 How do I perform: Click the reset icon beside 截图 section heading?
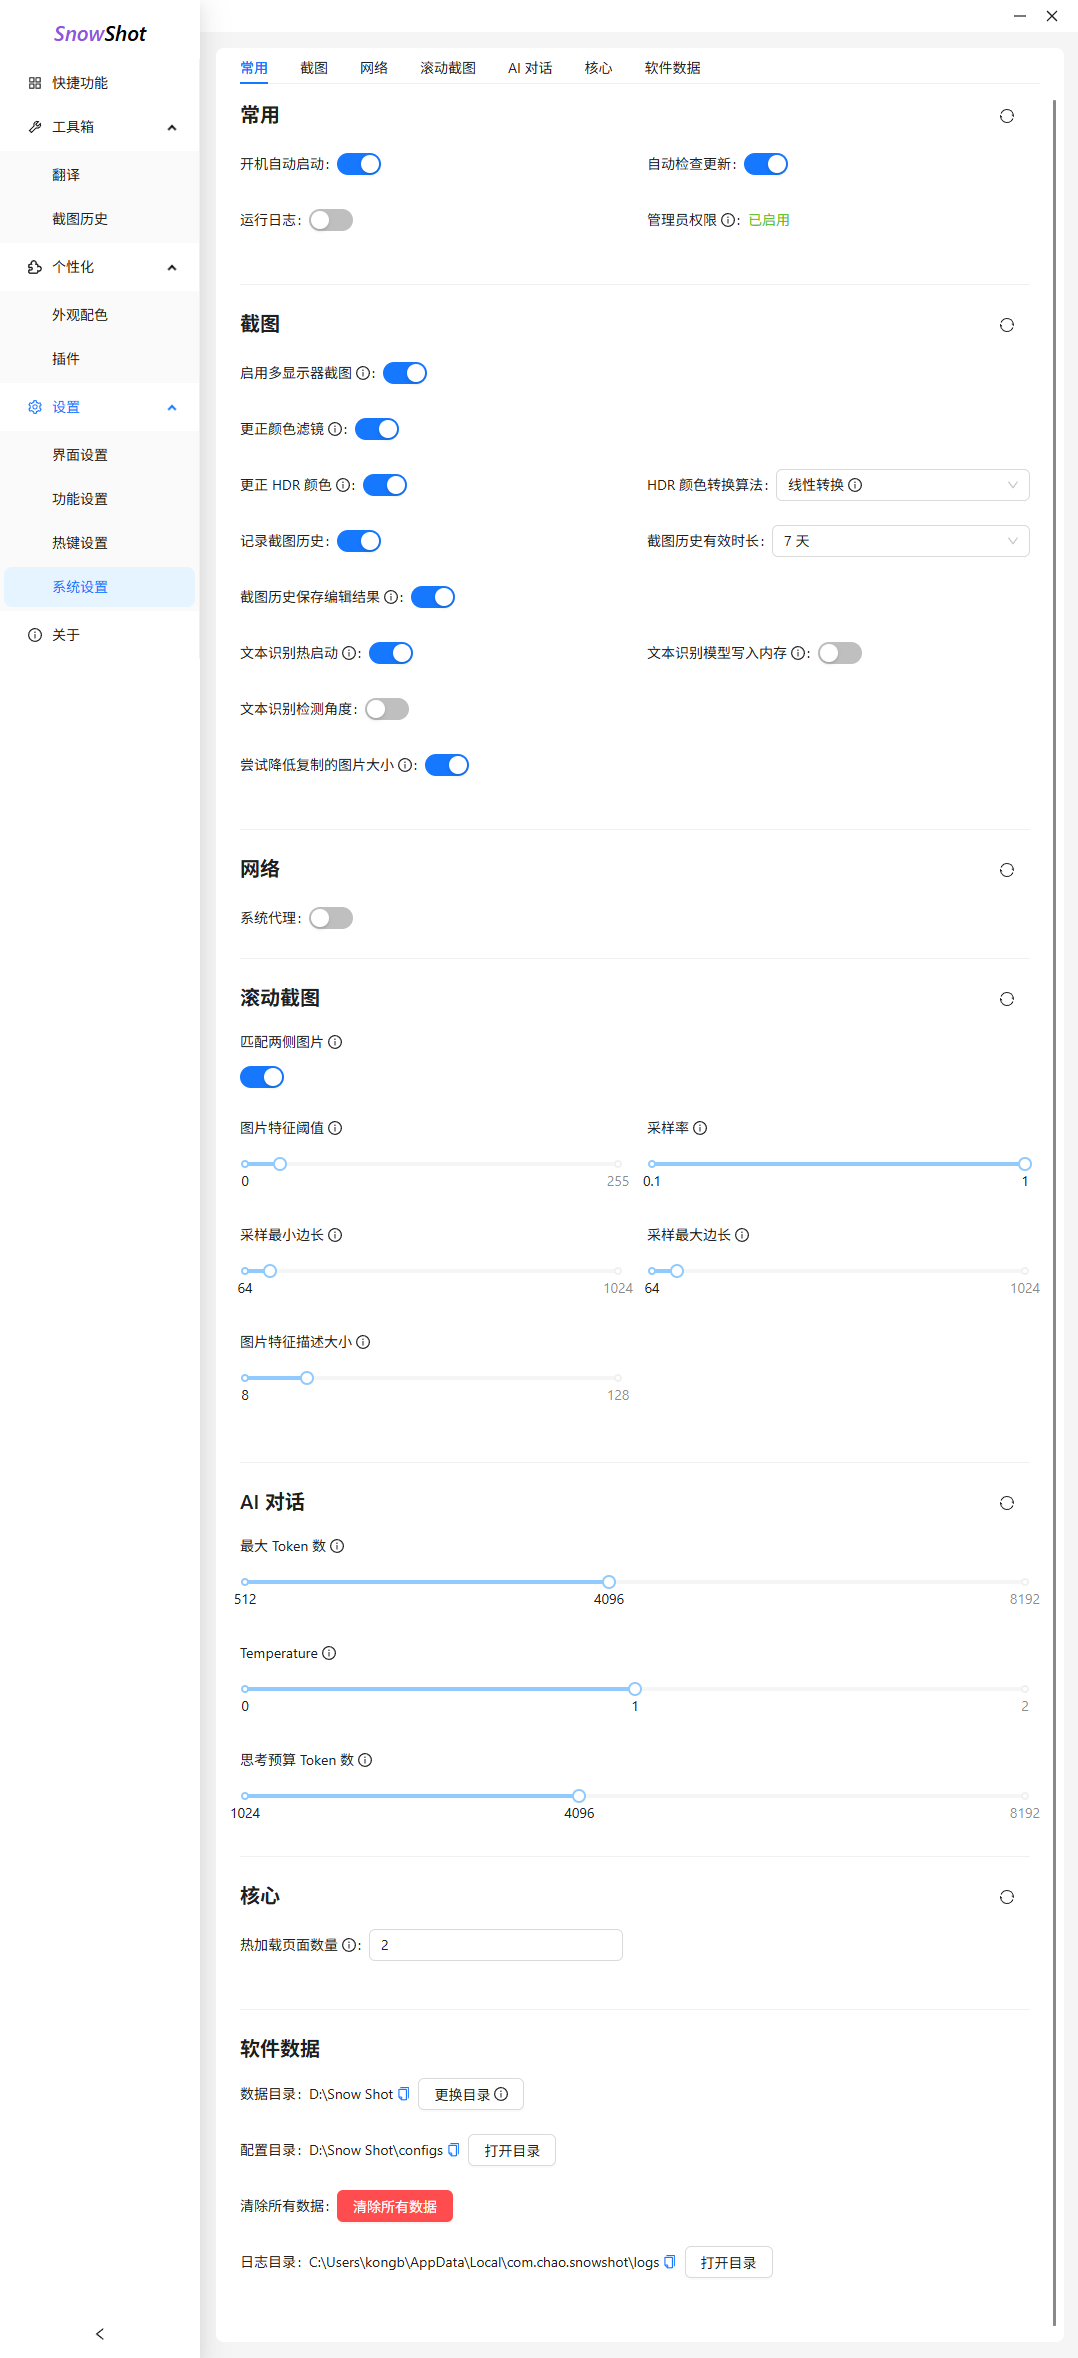pyautogui.click(x=1006, y=325)
